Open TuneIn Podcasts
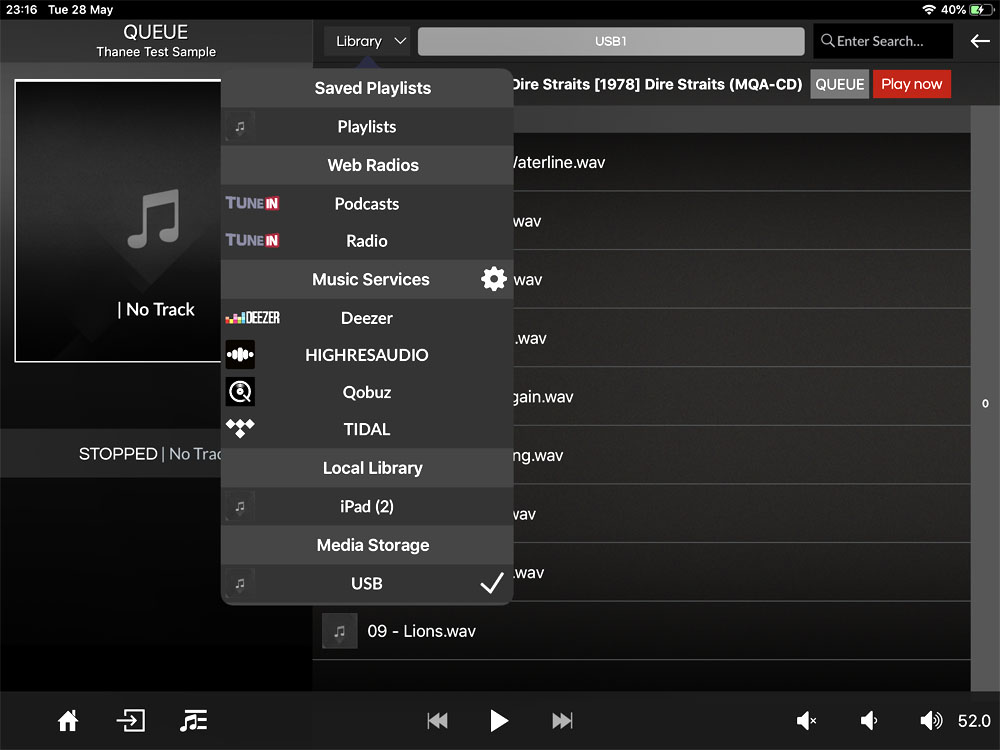Viewport: 1000px width, 750px height. (366, 204)
